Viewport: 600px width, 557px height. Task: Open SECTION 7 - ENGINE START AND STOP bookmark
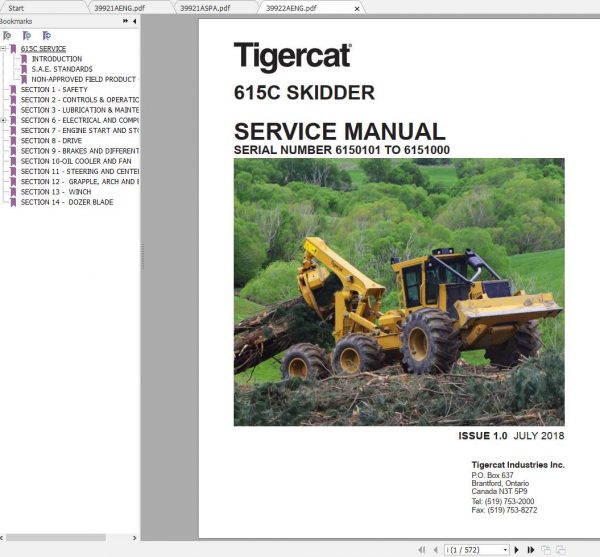pyautogui.click(x=80, y=130)
